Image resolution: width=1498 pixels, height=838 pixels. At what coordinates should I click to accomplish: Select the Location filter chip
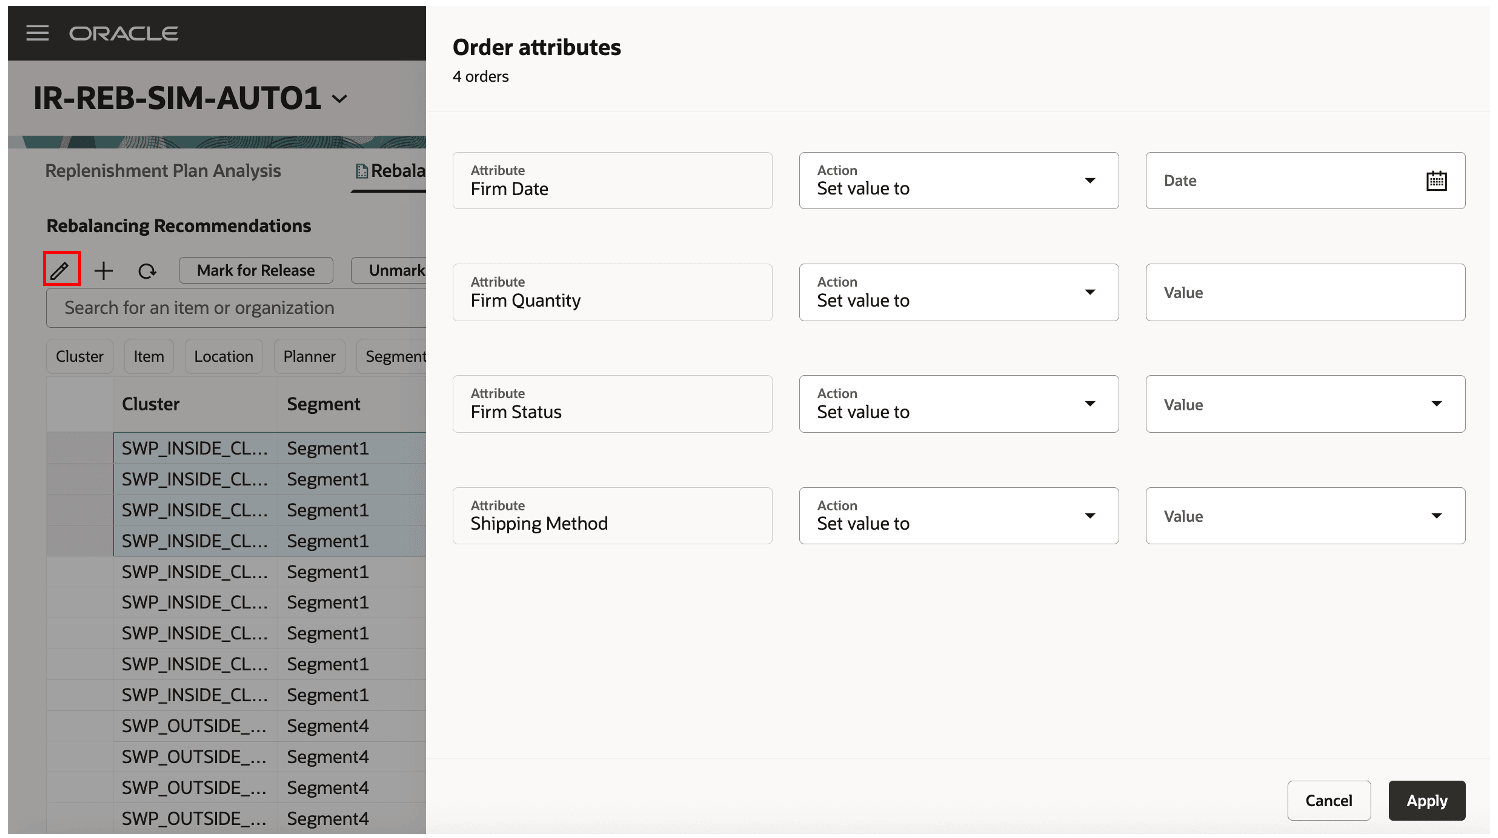click(x=224, y=356)
